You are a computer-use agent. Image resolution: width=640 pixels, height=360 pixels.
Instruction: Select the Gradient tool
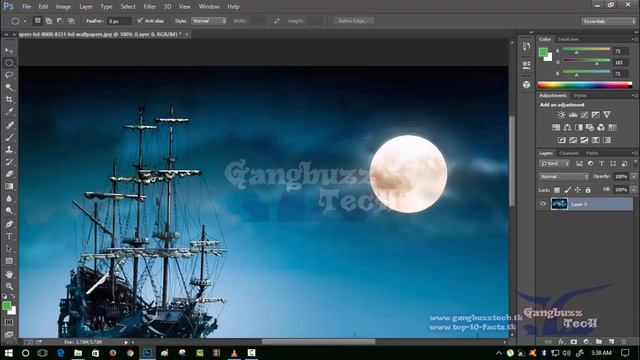pyautogui.click(x=9, y=186)
